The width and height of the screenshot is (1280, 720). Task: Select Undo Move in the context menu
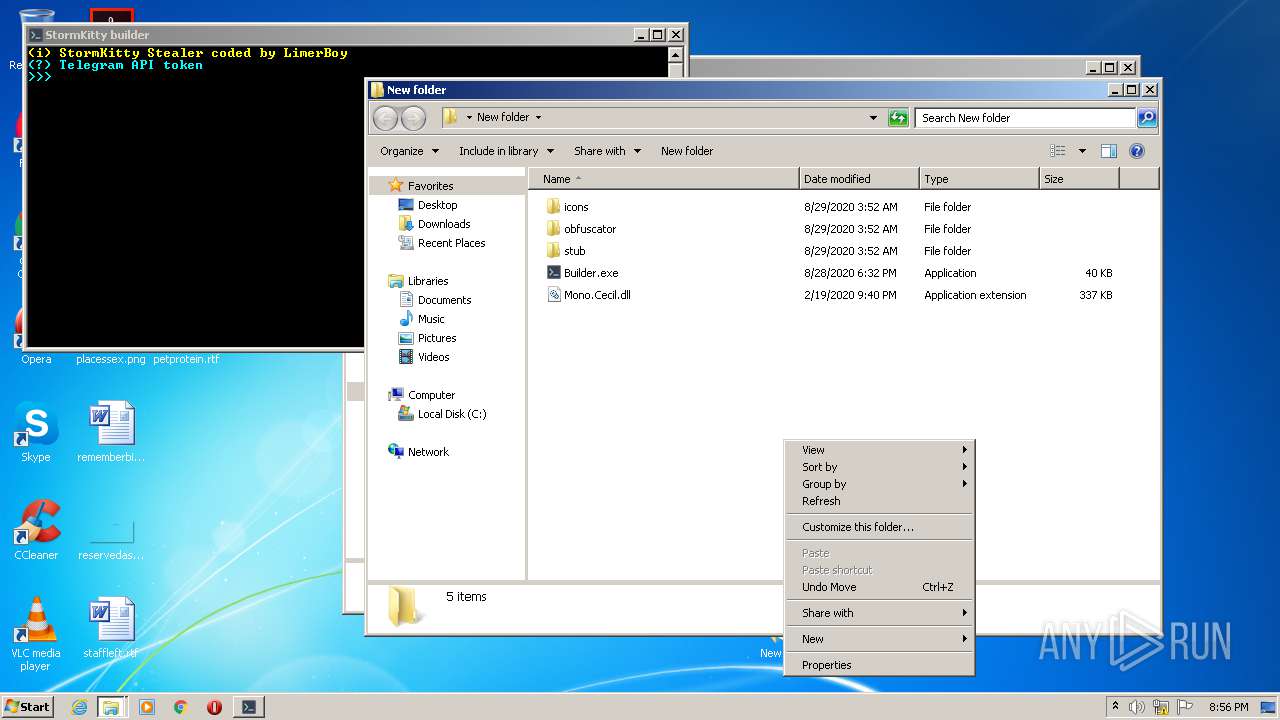click(879, 587)
